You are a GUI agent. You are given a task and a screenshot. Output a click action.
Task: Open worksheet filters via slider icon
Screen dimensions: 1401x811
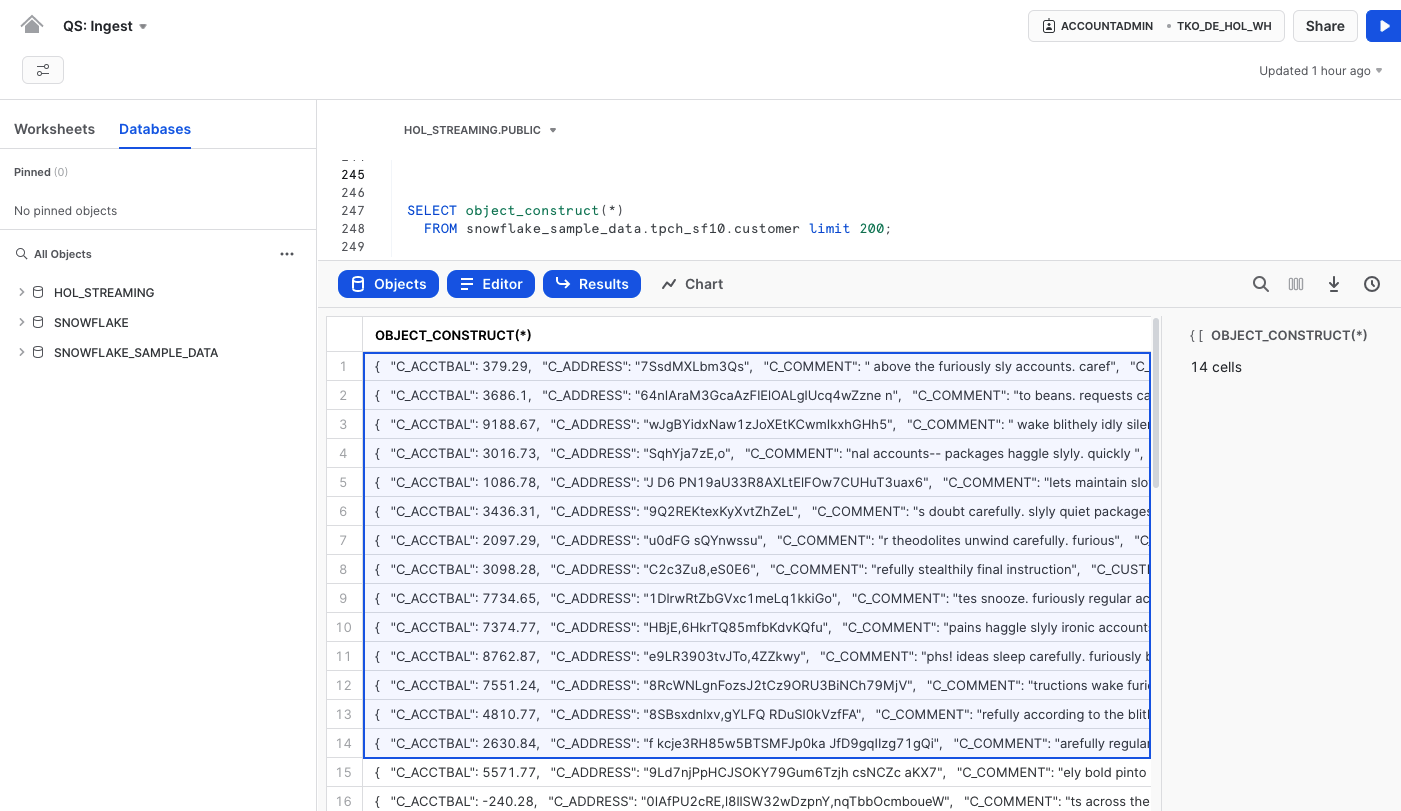[42, 70]
